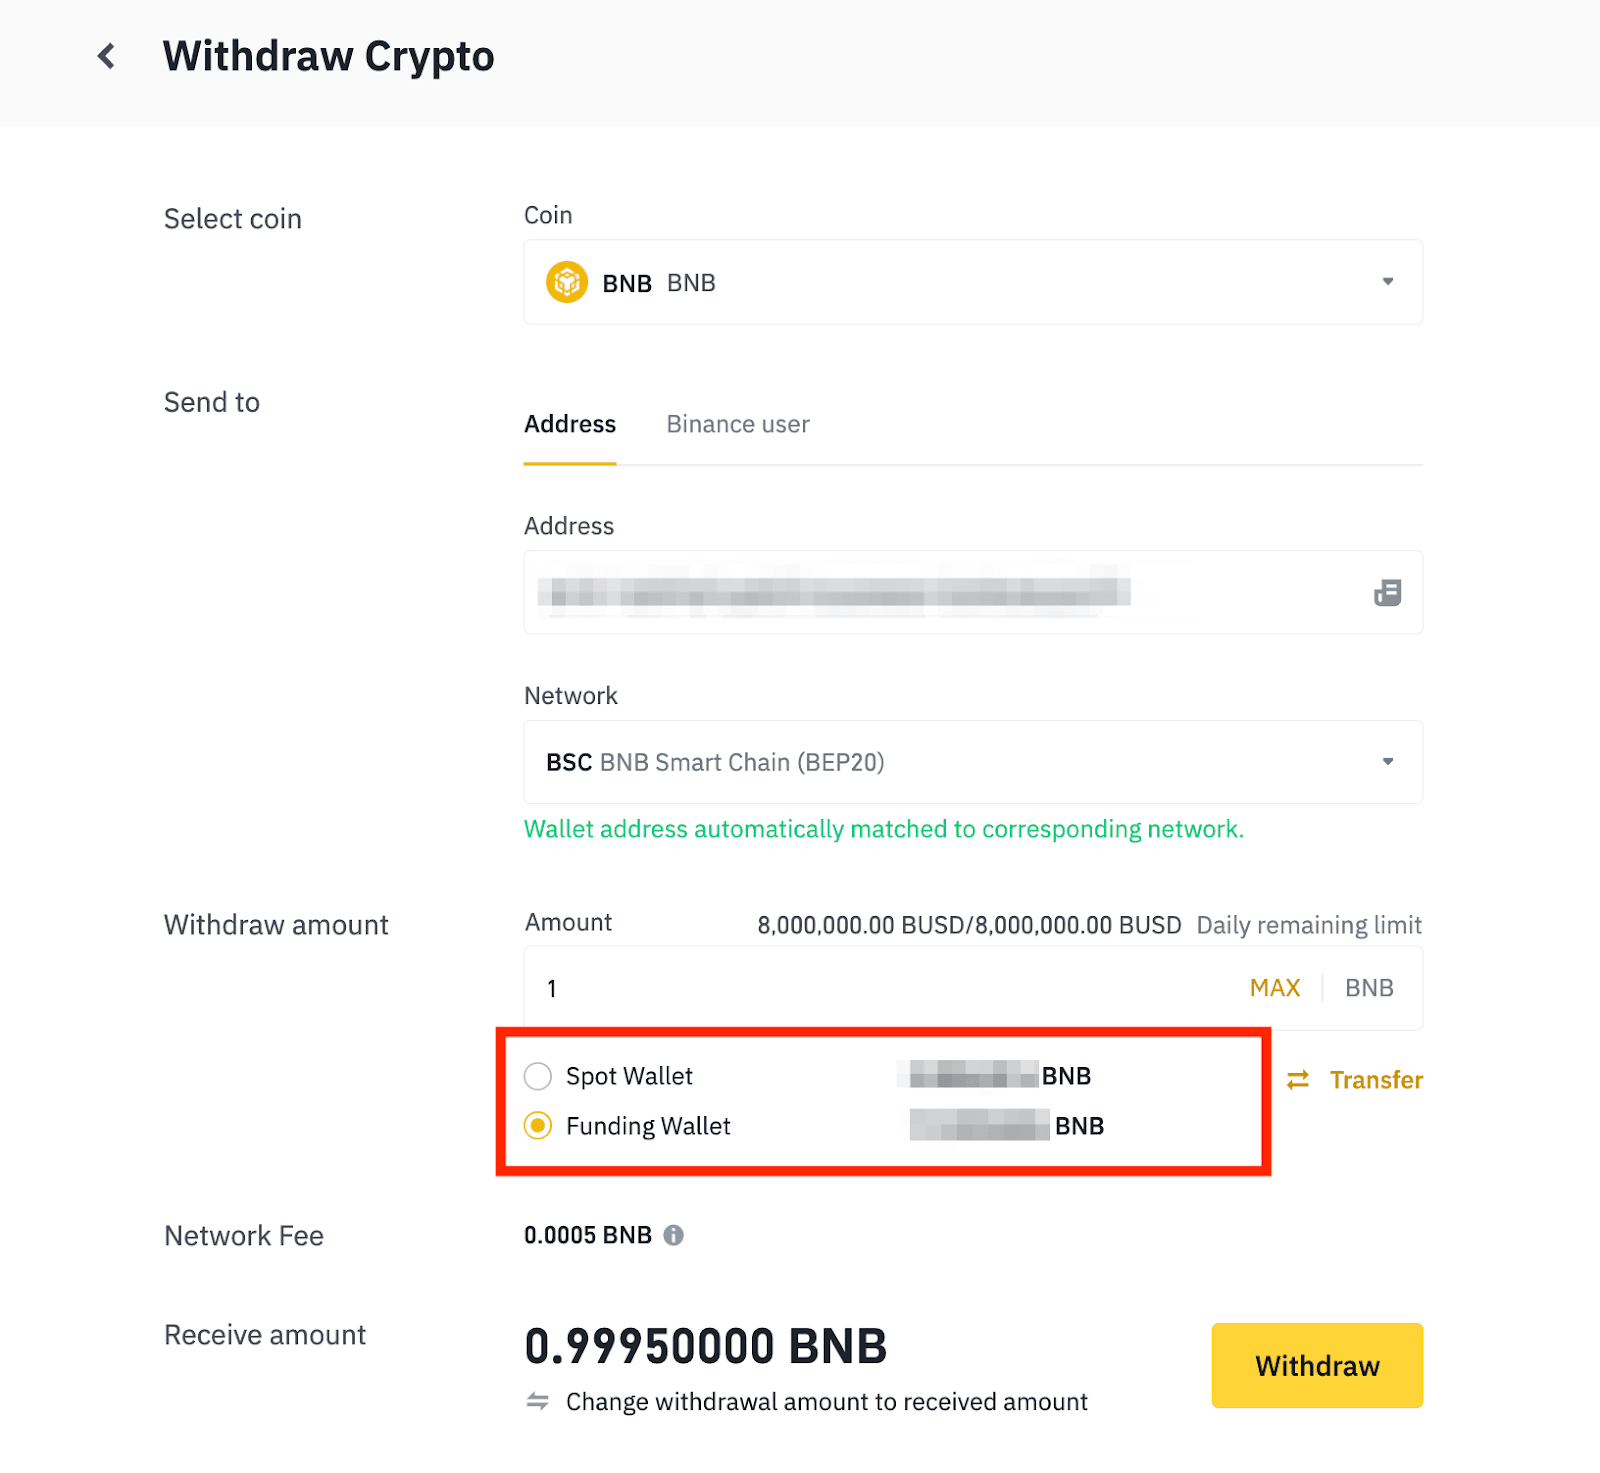
Task: Focus the withdraw Amount input field
Action: (880, 988)
